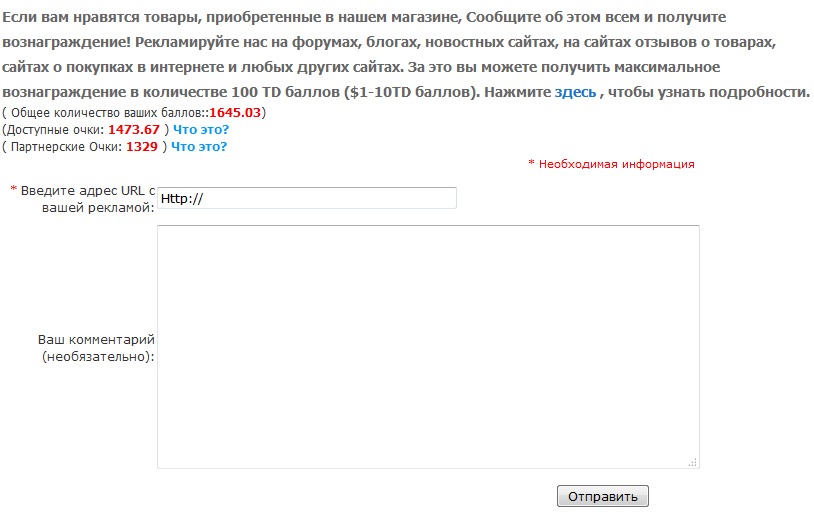The height and width of the screenshot is (512, 814).
Task: Select the partner points value 1329
Action: [x=141, y=147]
